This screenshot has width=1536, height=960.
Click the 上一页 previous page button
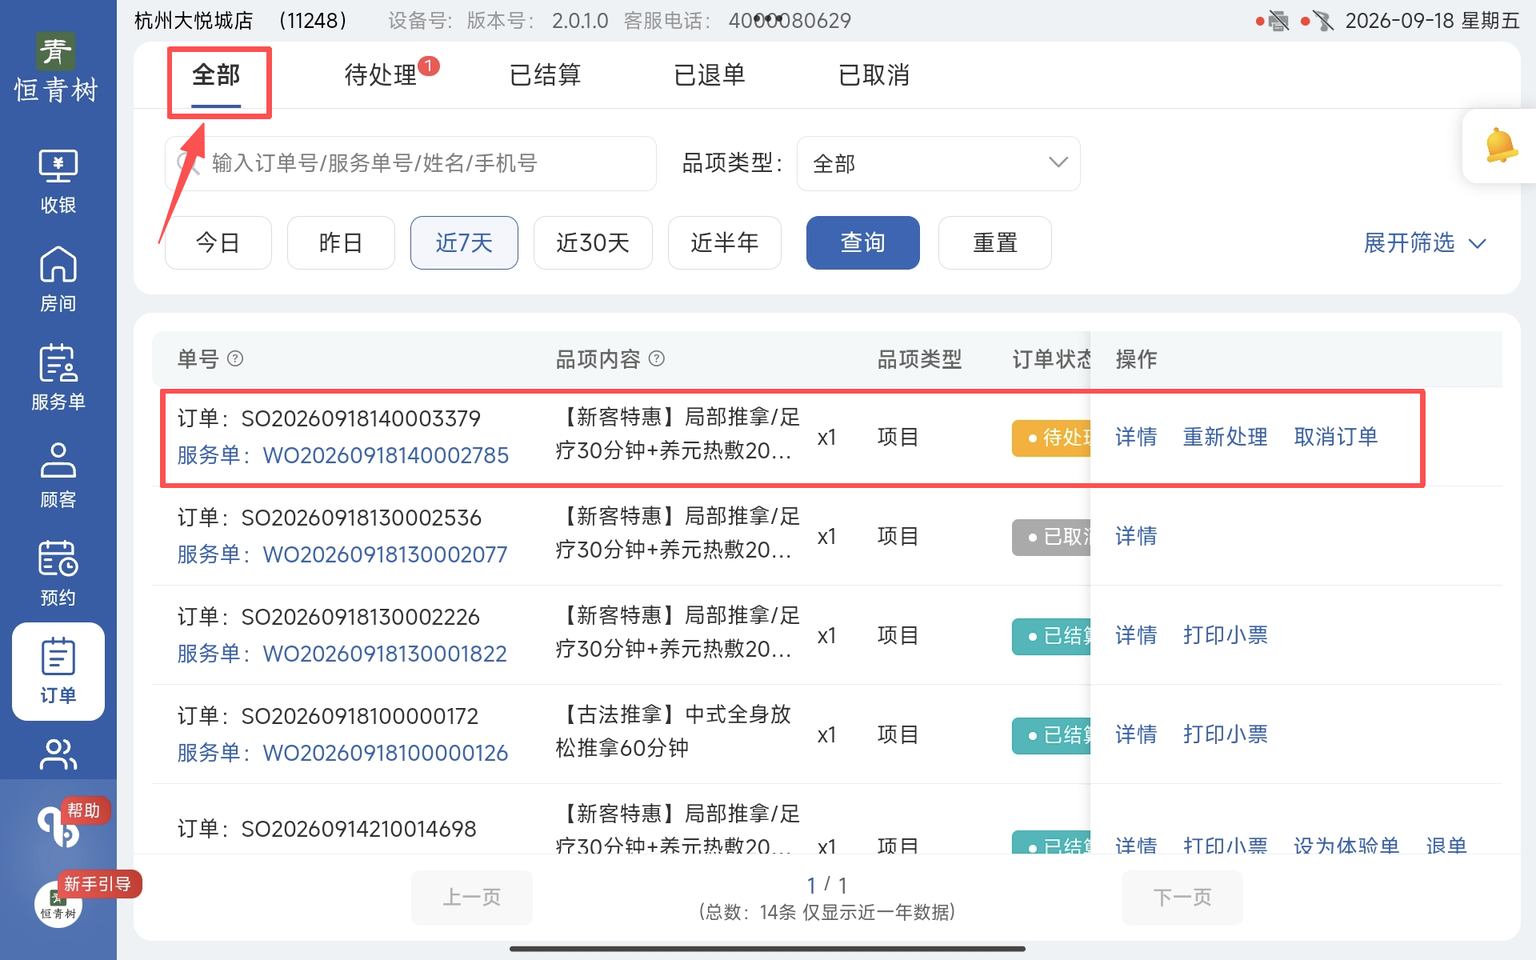pos(472,897)
